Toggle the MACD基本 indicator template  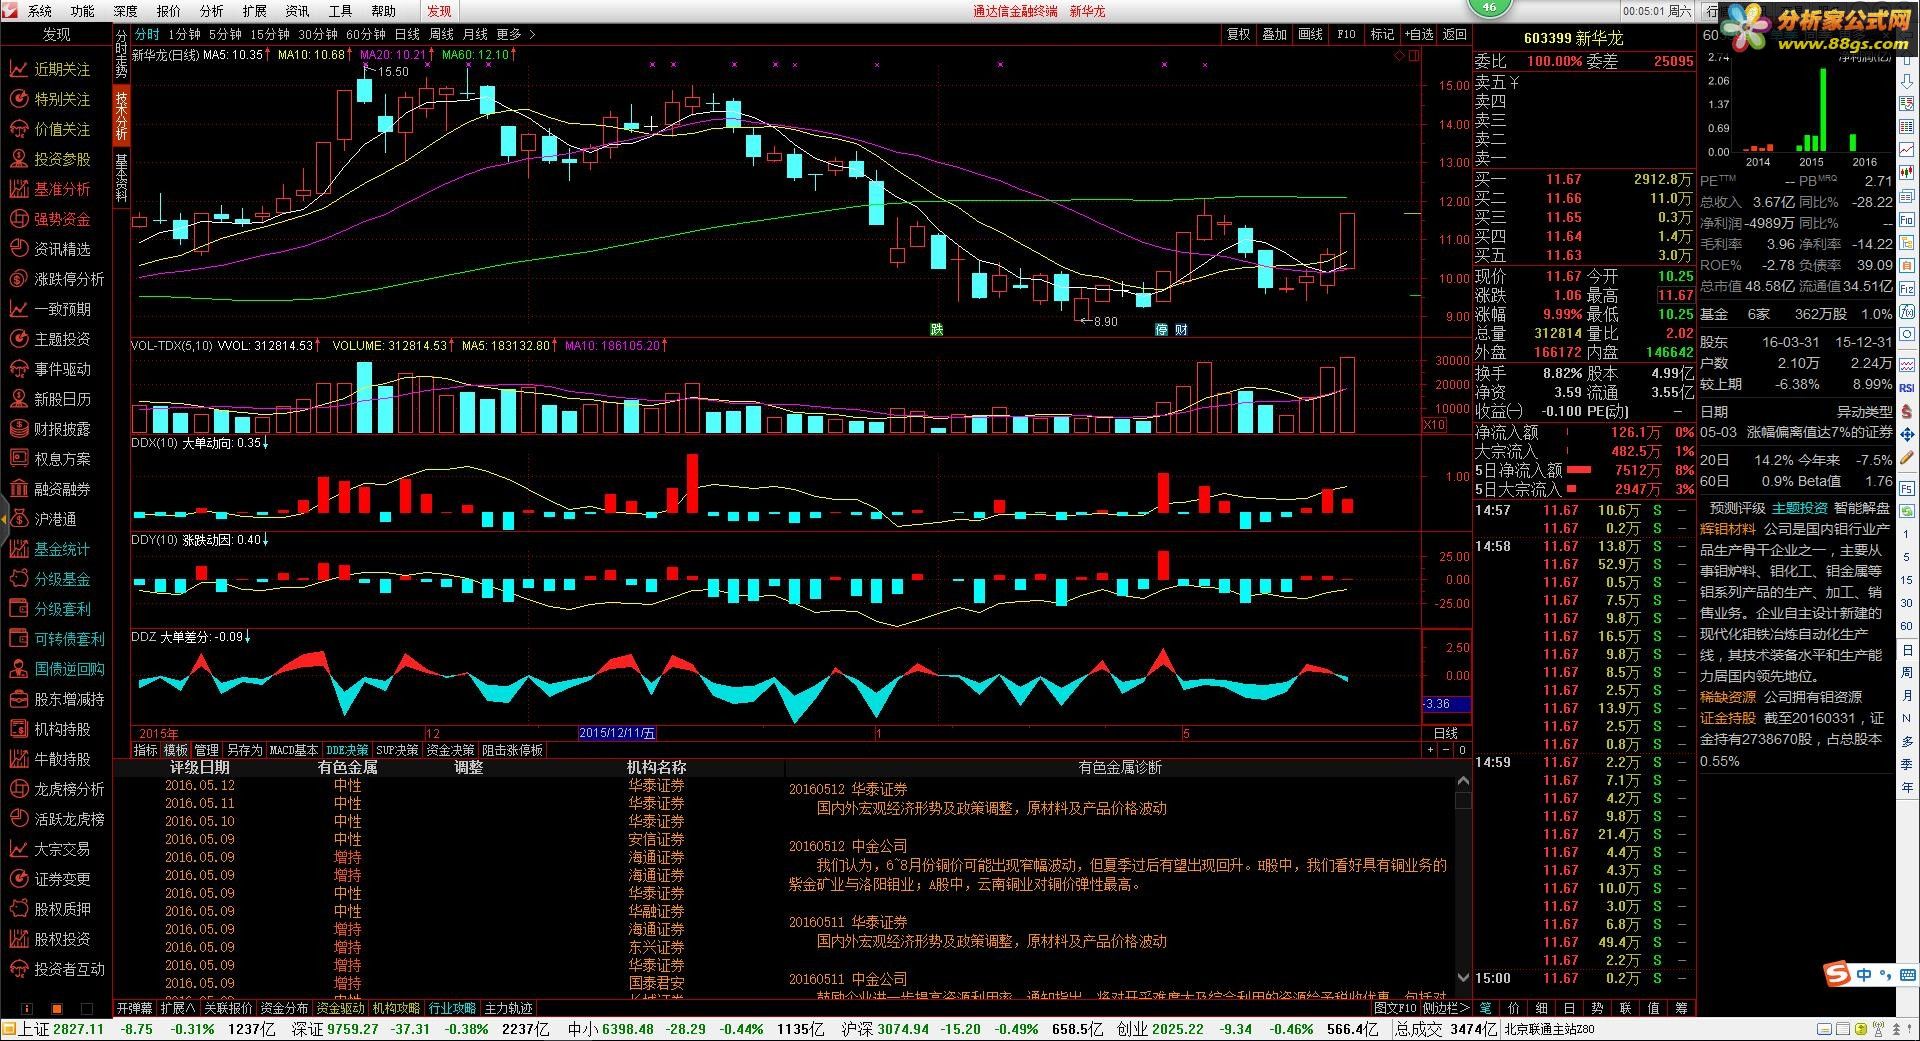pyautogui.click(x=294, y=750)
